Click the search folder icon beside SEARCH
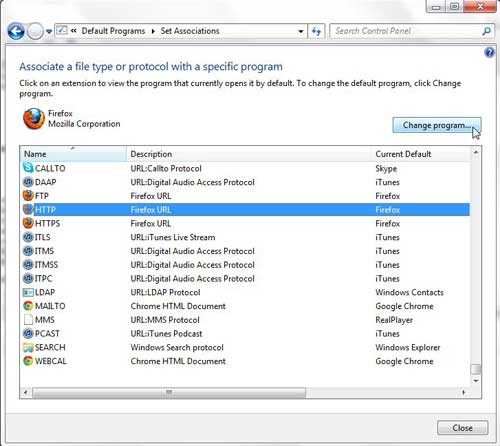Viewport: 500px width, 446px height. [28, 347]
